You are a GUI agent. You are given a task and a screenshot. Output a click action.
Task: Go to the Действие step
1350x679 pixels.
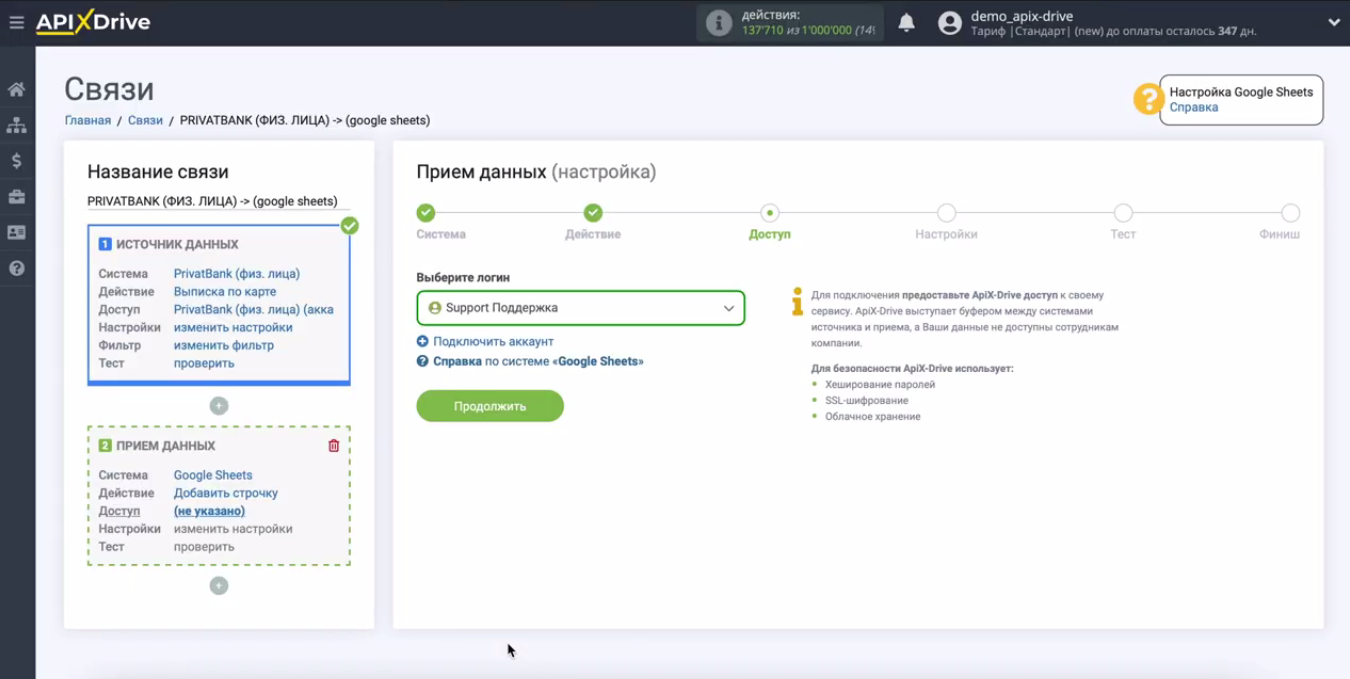click(x=593, y=213)
